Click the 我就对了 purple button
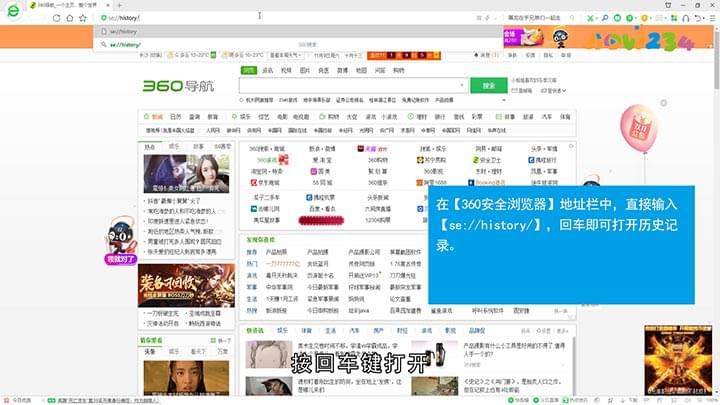This screenshot has height=405, width=720. [x=120, y=259]
